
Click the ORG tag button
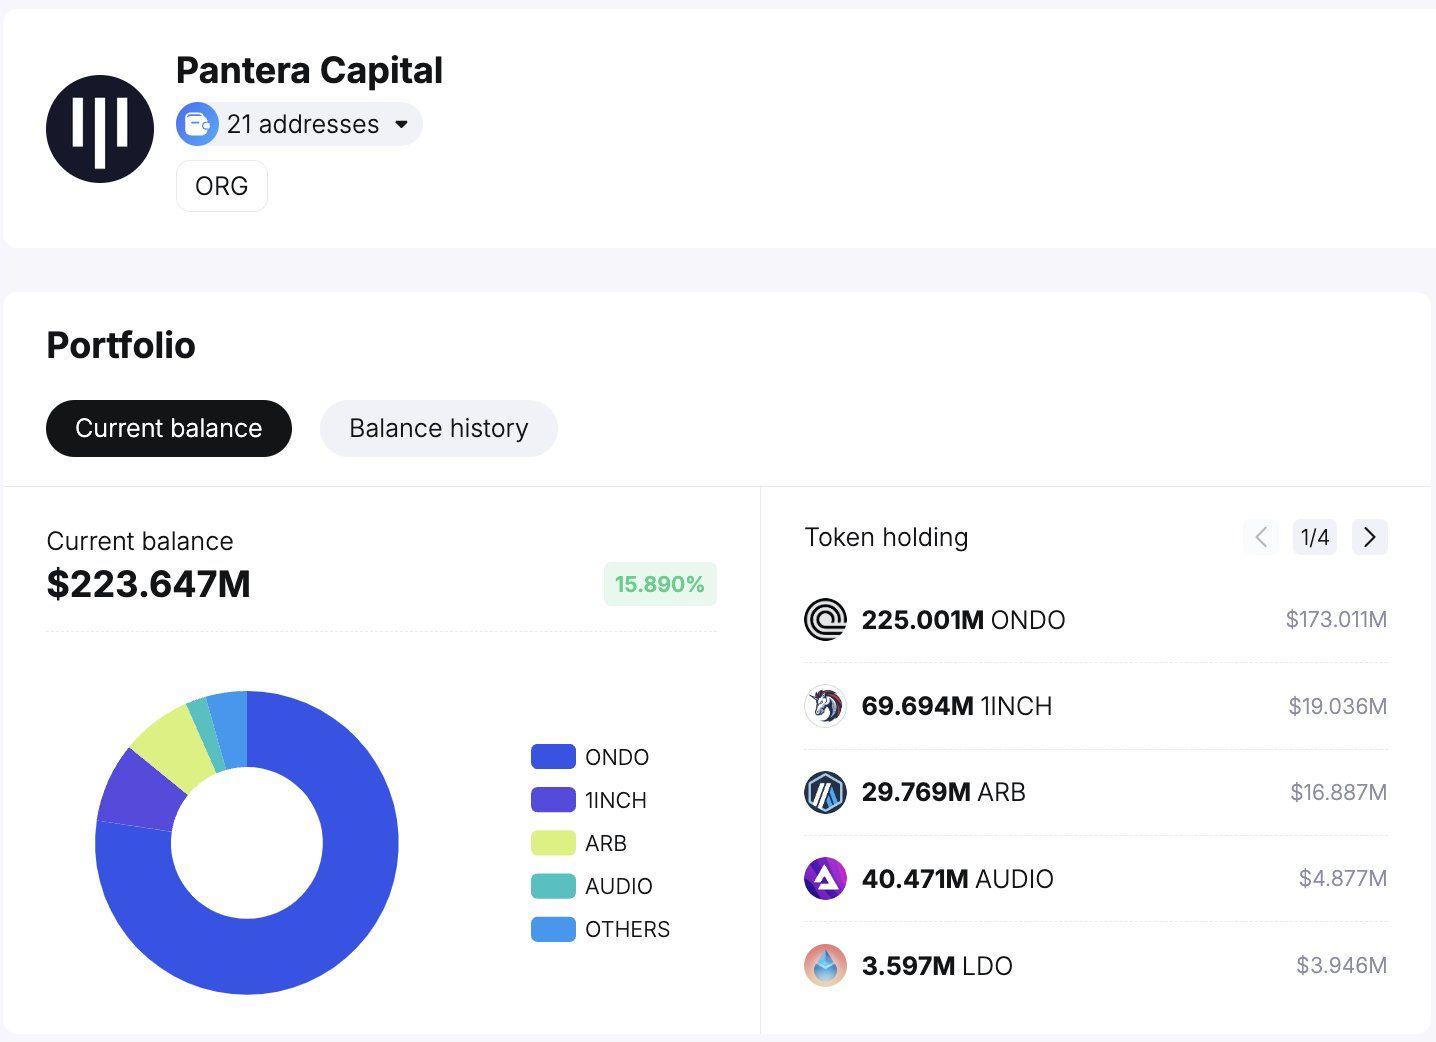[x=222, y=186]
